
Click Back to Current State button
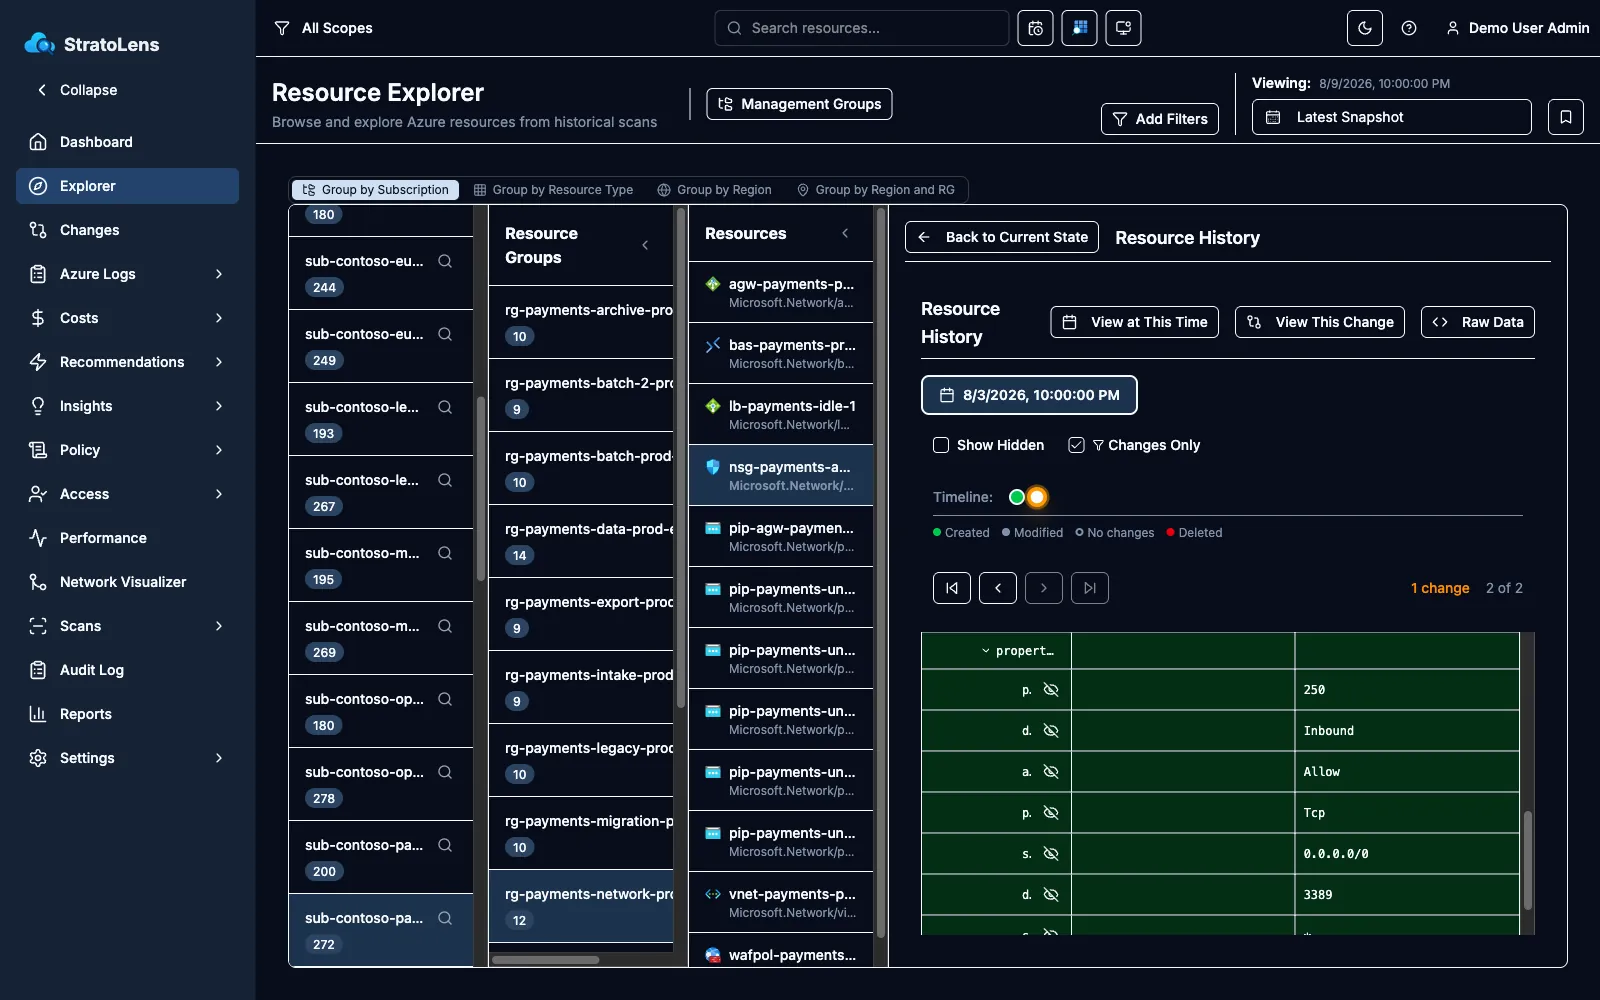[1002, 237]
